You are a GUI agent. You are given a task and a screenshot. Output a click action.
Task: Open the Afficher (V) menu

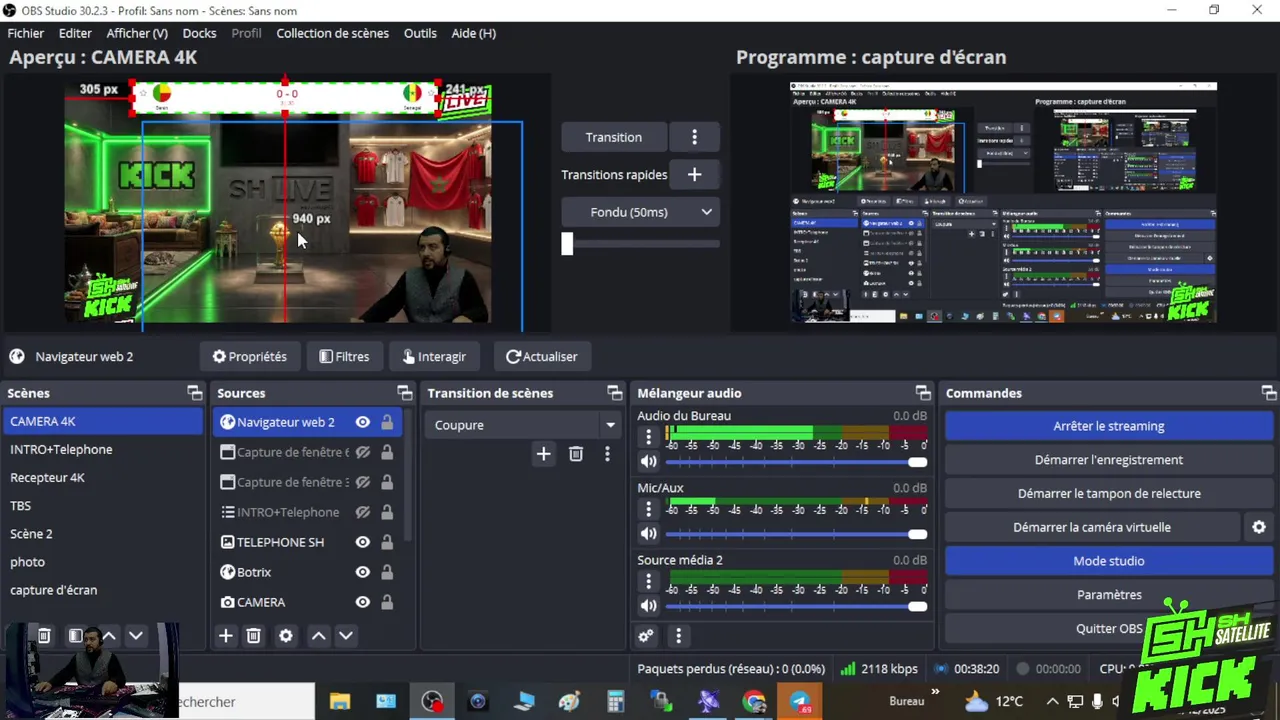click(137, 33)
